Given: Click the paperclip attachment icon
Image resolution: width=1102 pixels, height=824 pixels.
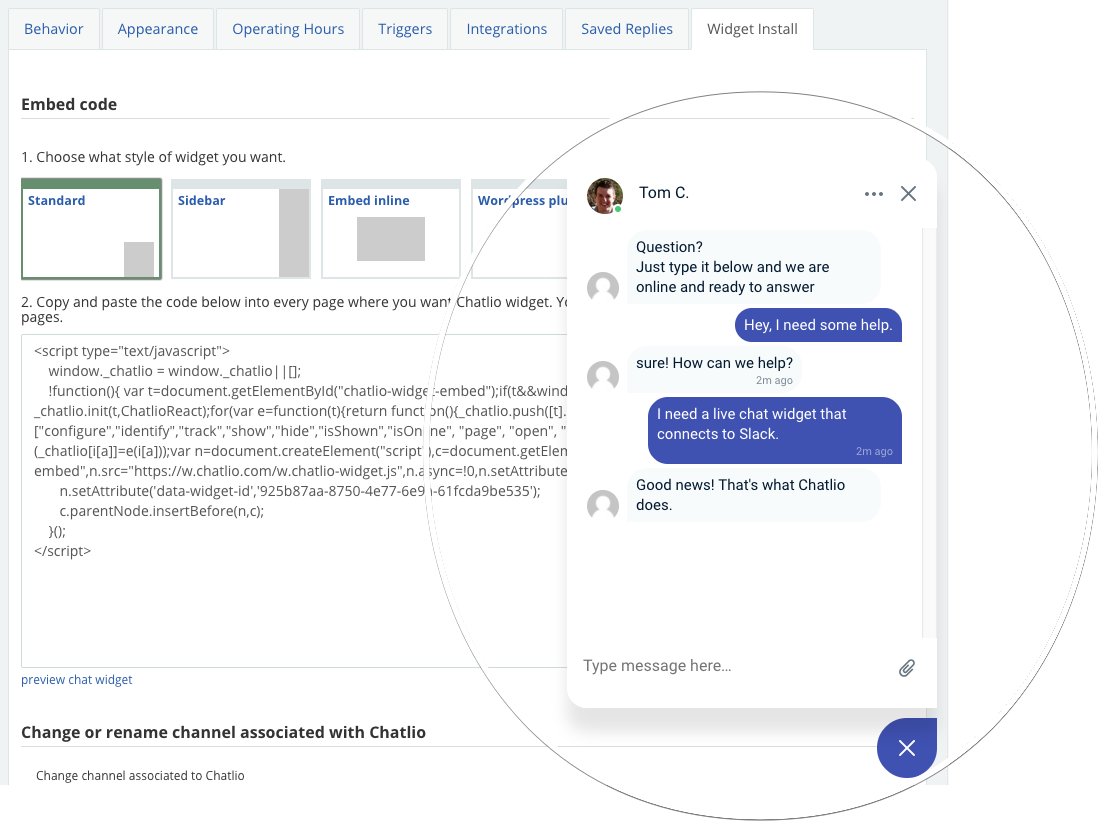Looking at the screenshot, I should pyautogui.click(x=907, y=668).
